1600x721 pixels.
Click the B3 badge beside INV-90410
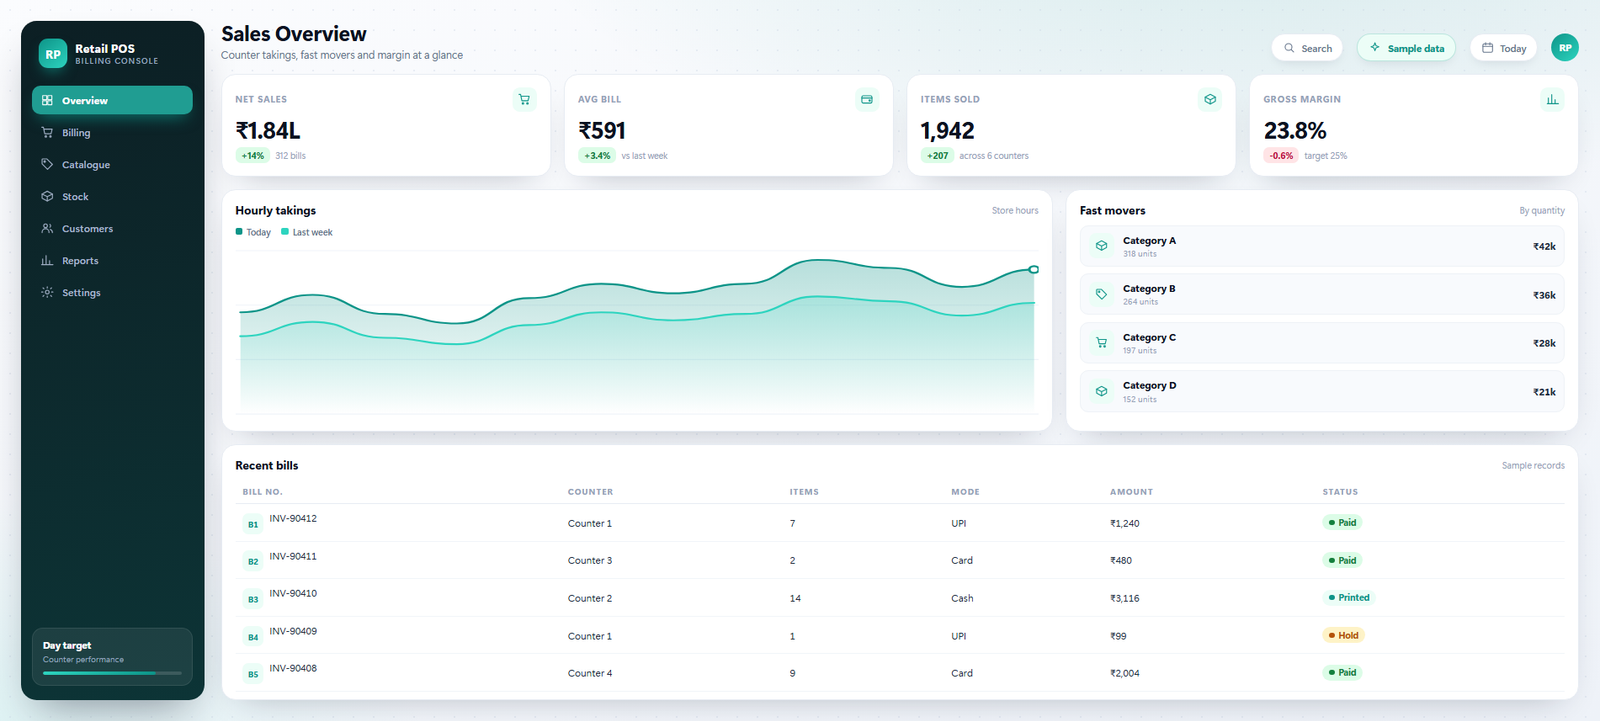coord(253,599)
